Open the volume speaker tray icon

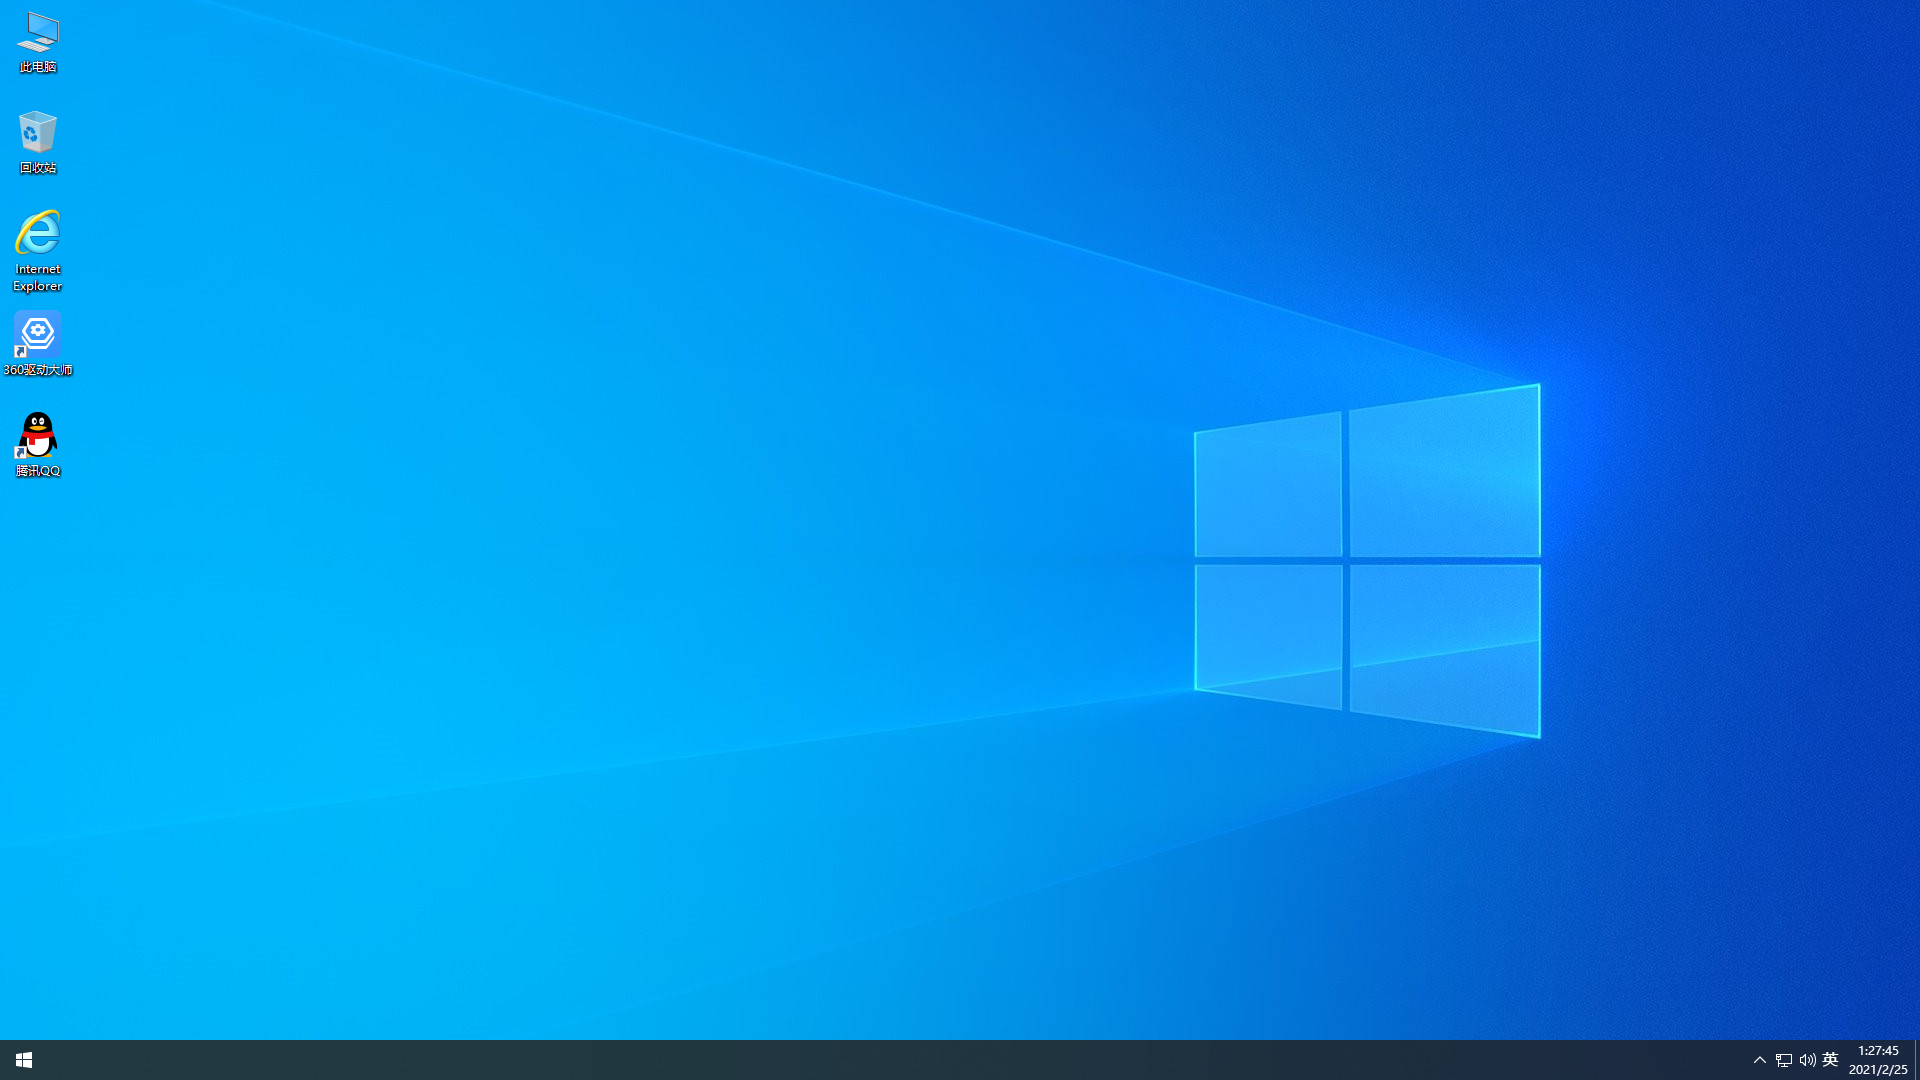(1807, 1060)
